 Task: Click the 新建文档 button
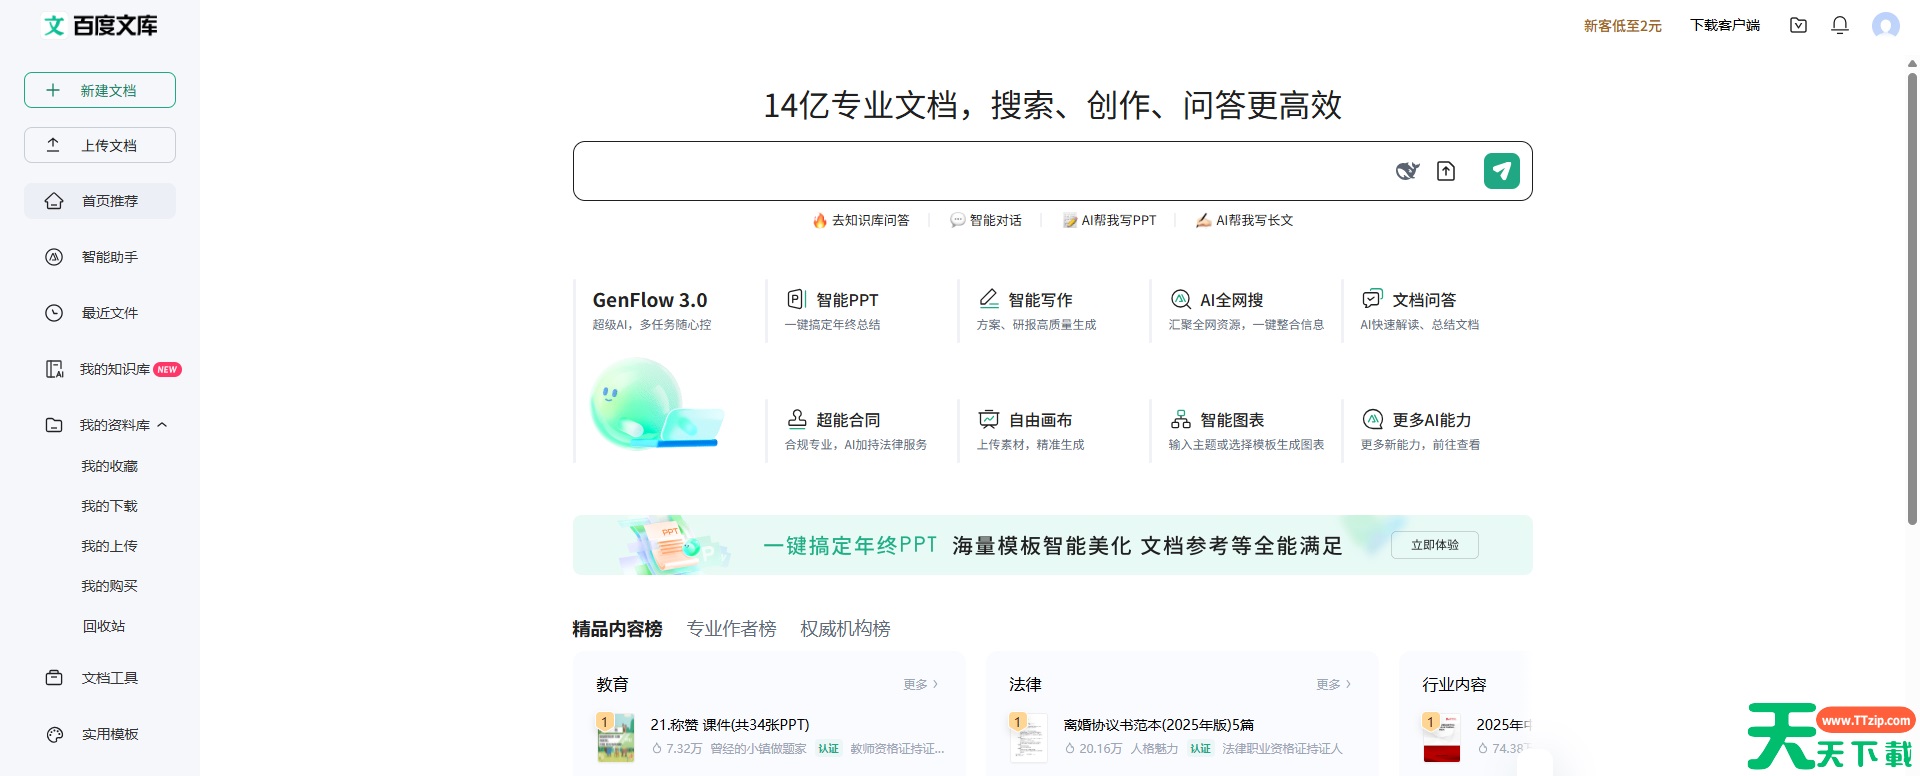pyautogui.click(x=100, y=90)
